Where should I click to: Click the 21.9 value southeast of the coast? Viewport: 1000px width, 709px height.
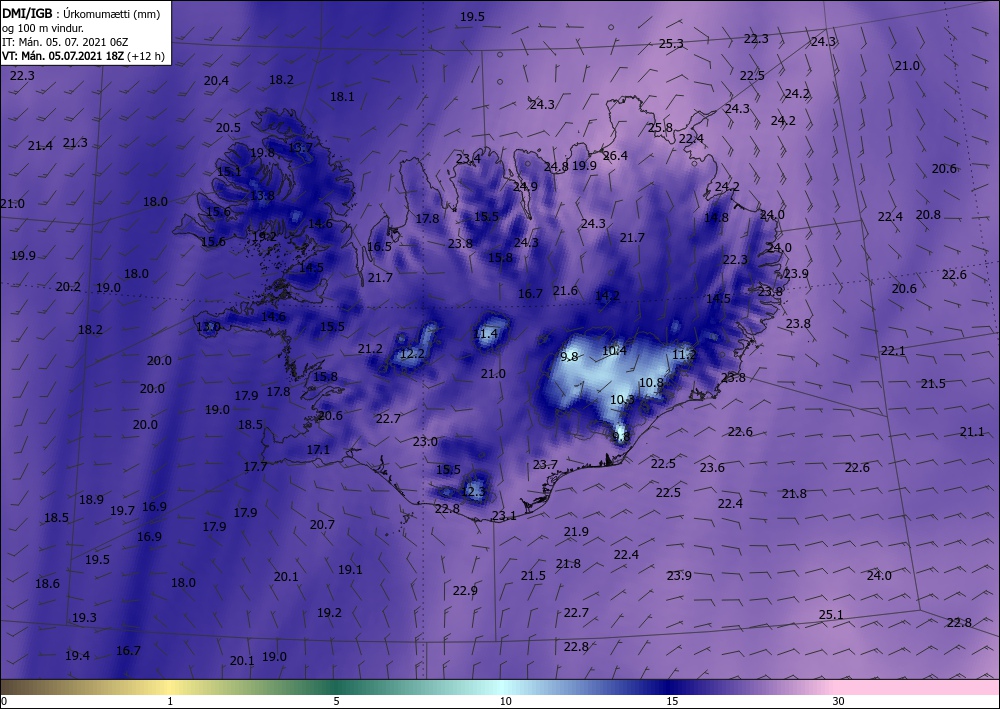[576, 532]
